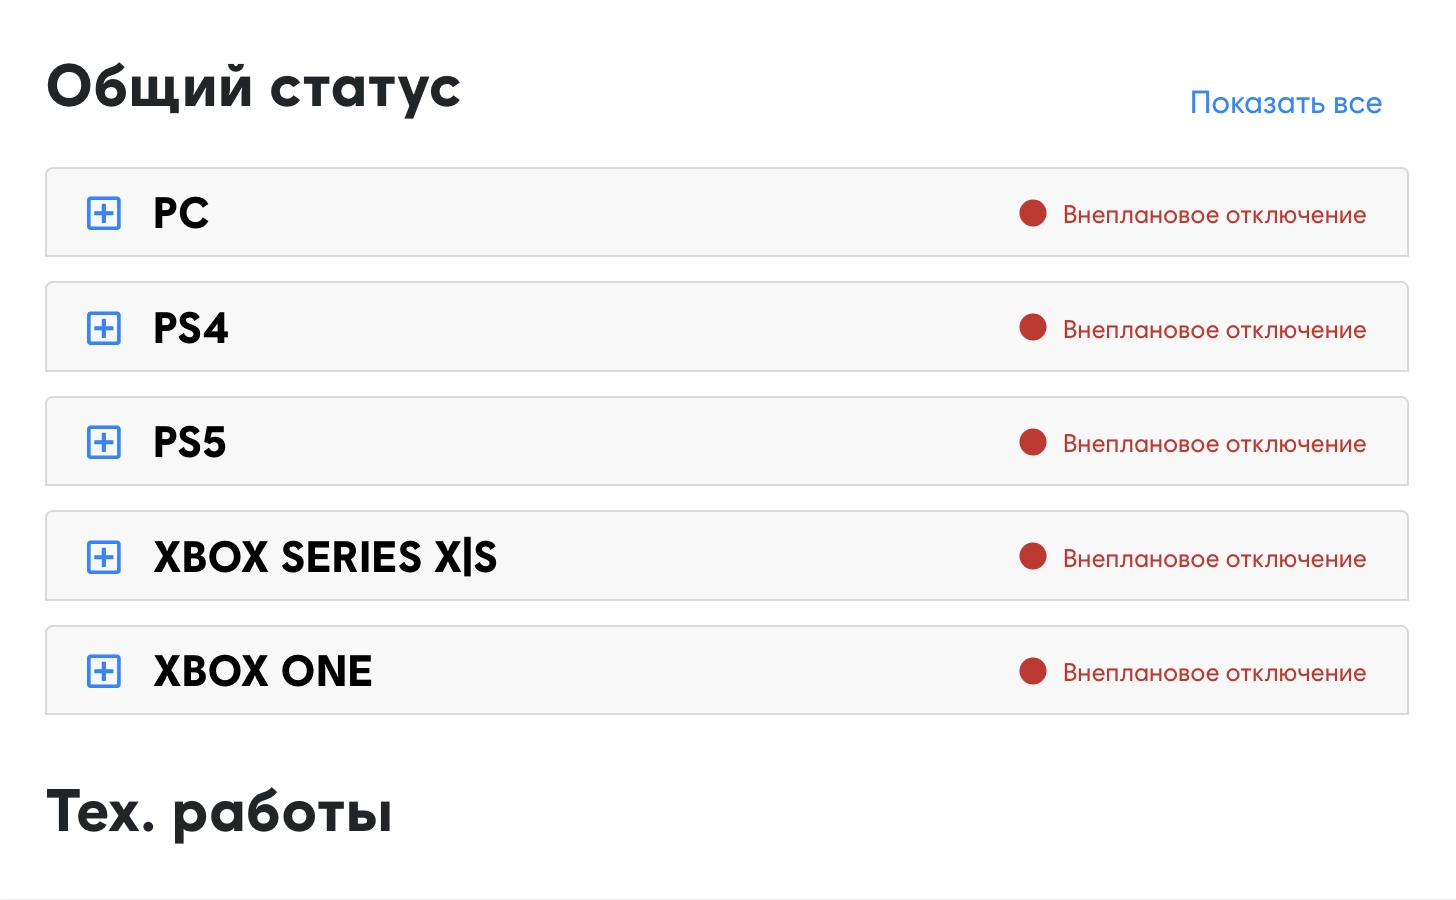Select the PS4 platform name

191,328
